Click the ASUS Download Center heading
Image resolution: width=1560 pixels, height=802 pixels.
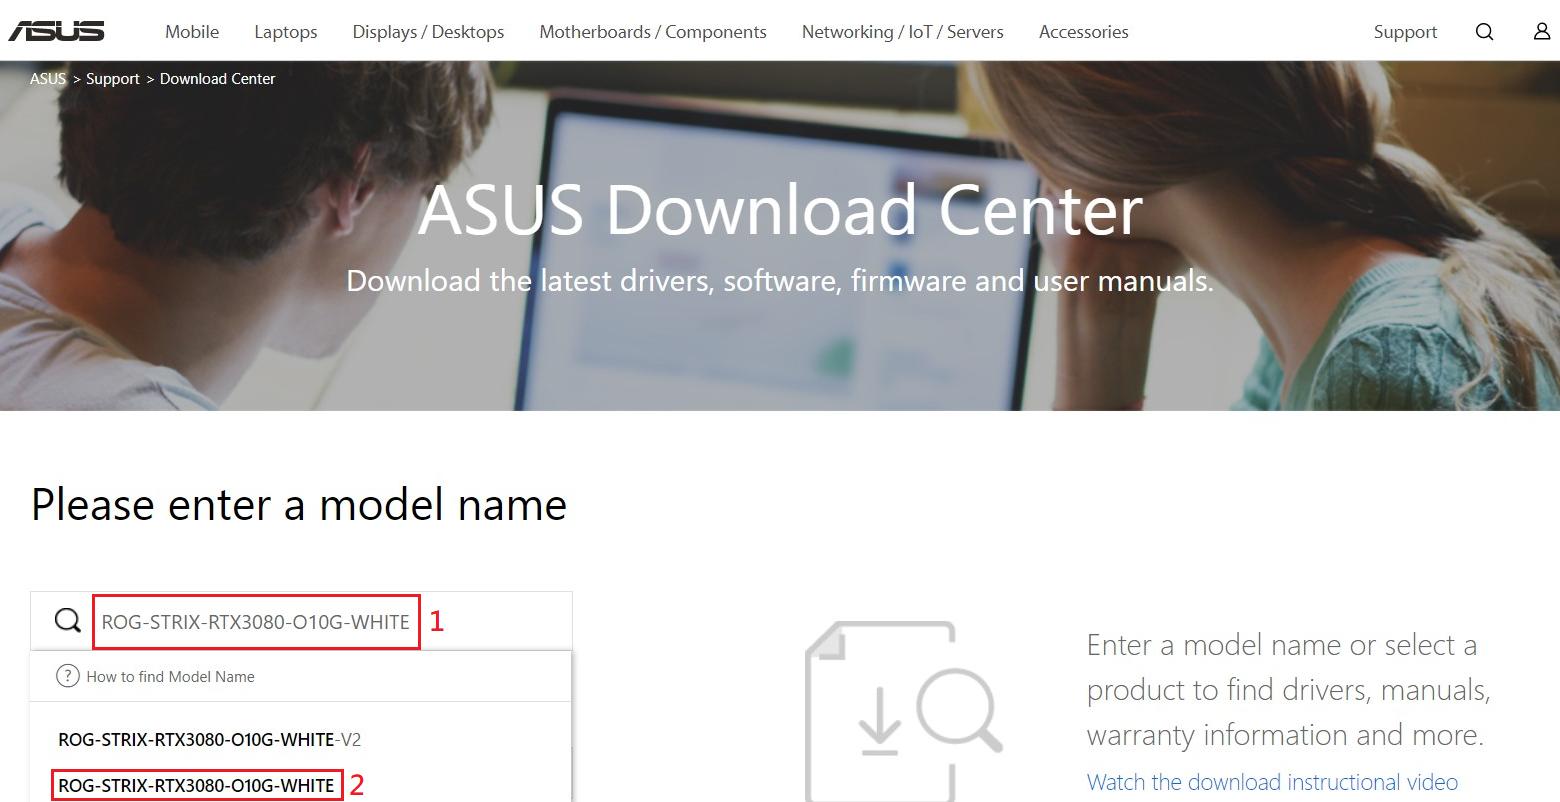(x=780, y=210)
